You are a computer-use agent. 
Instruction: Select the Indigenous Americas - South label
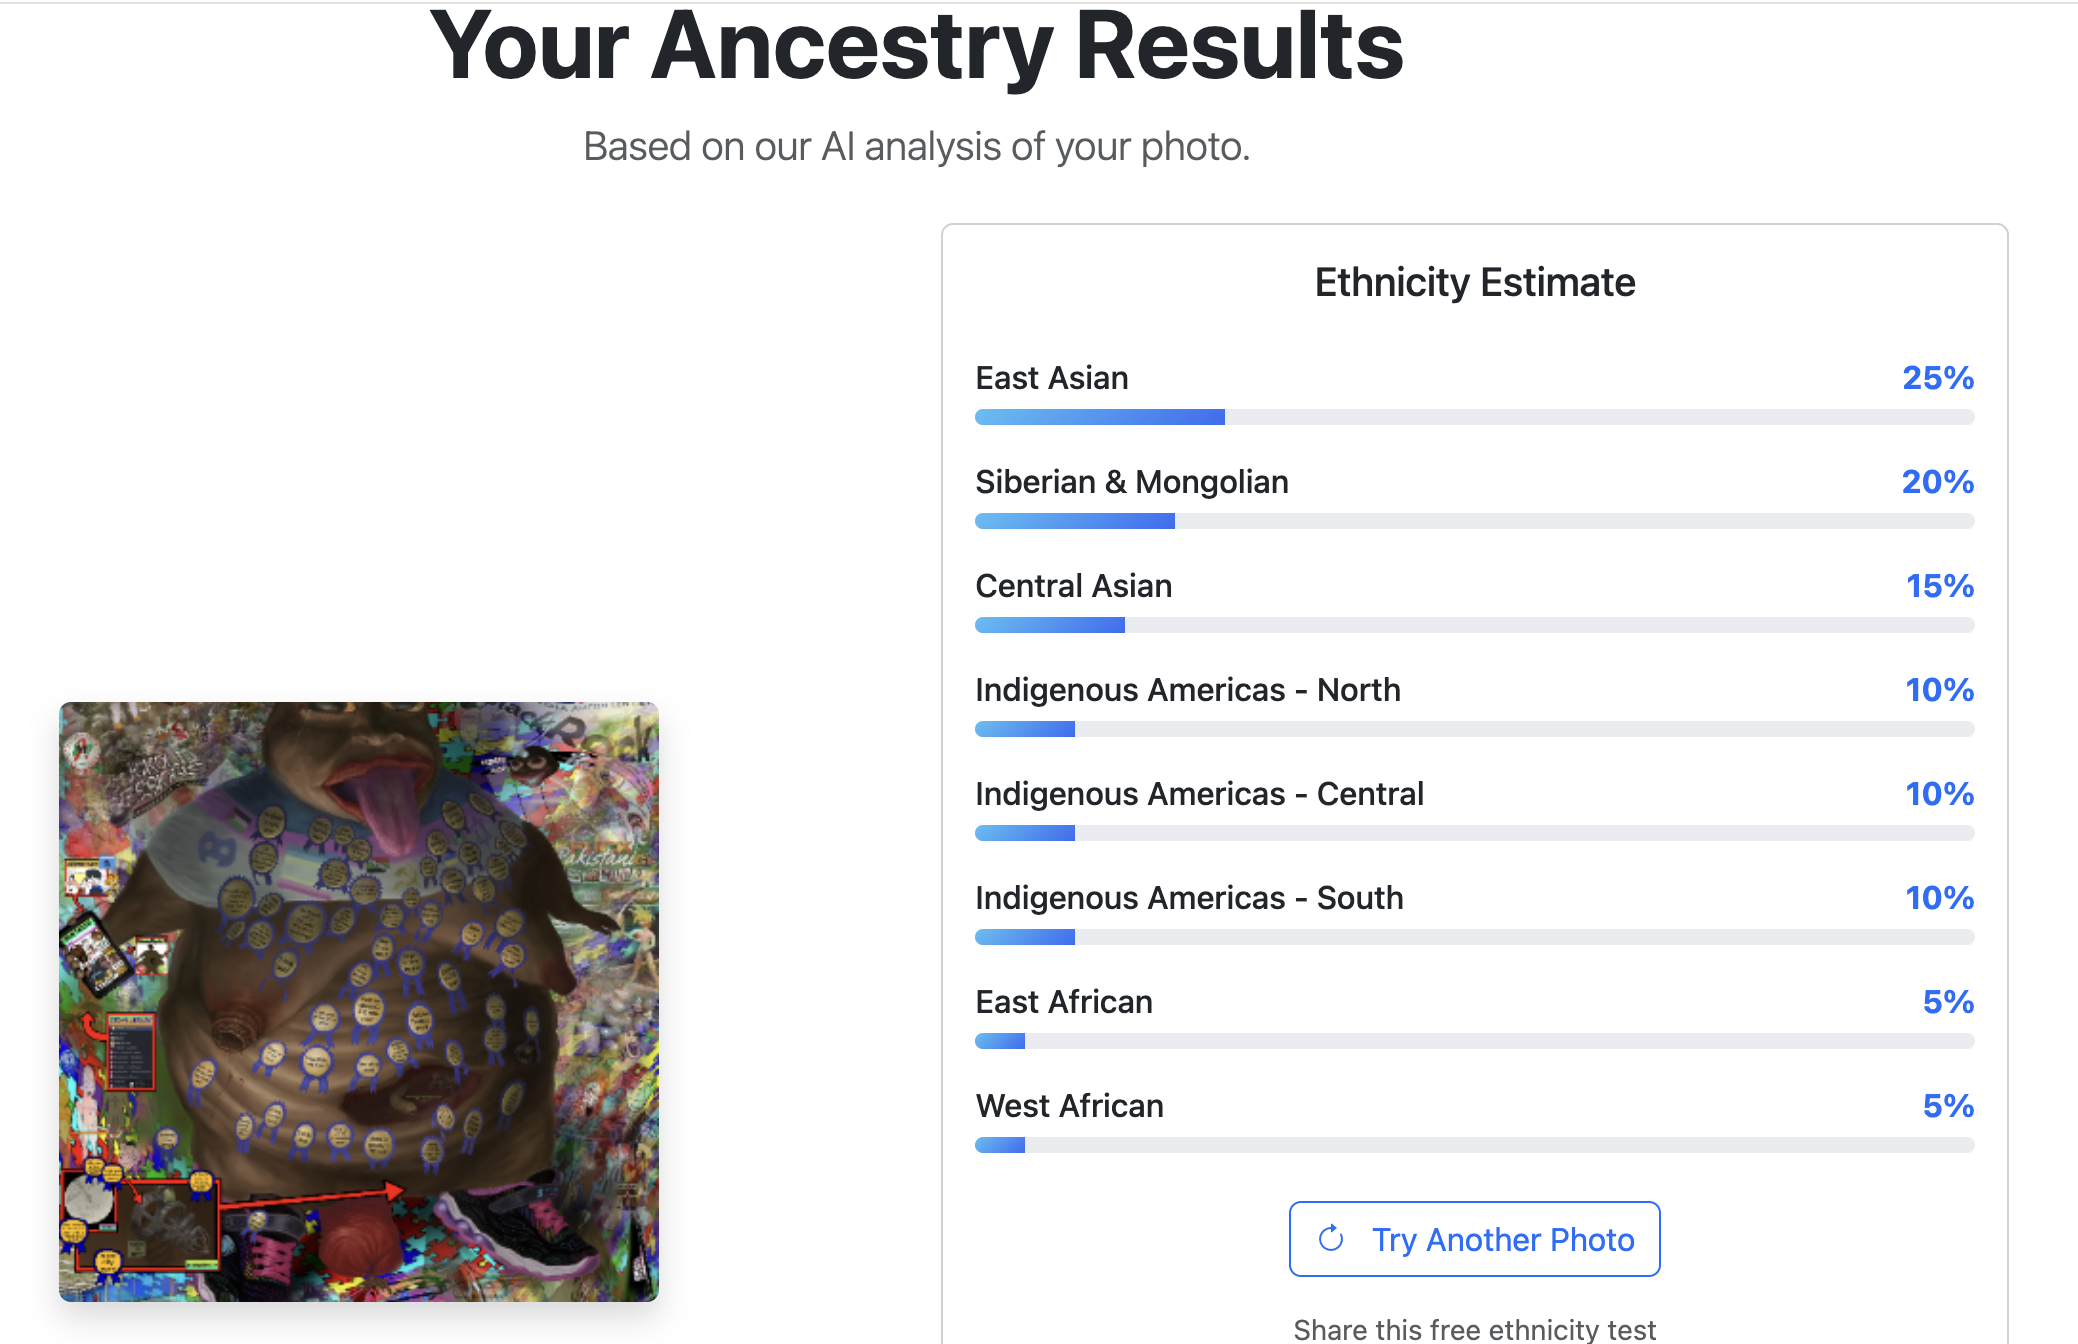pyautogui.click(x=1189, y=898)
